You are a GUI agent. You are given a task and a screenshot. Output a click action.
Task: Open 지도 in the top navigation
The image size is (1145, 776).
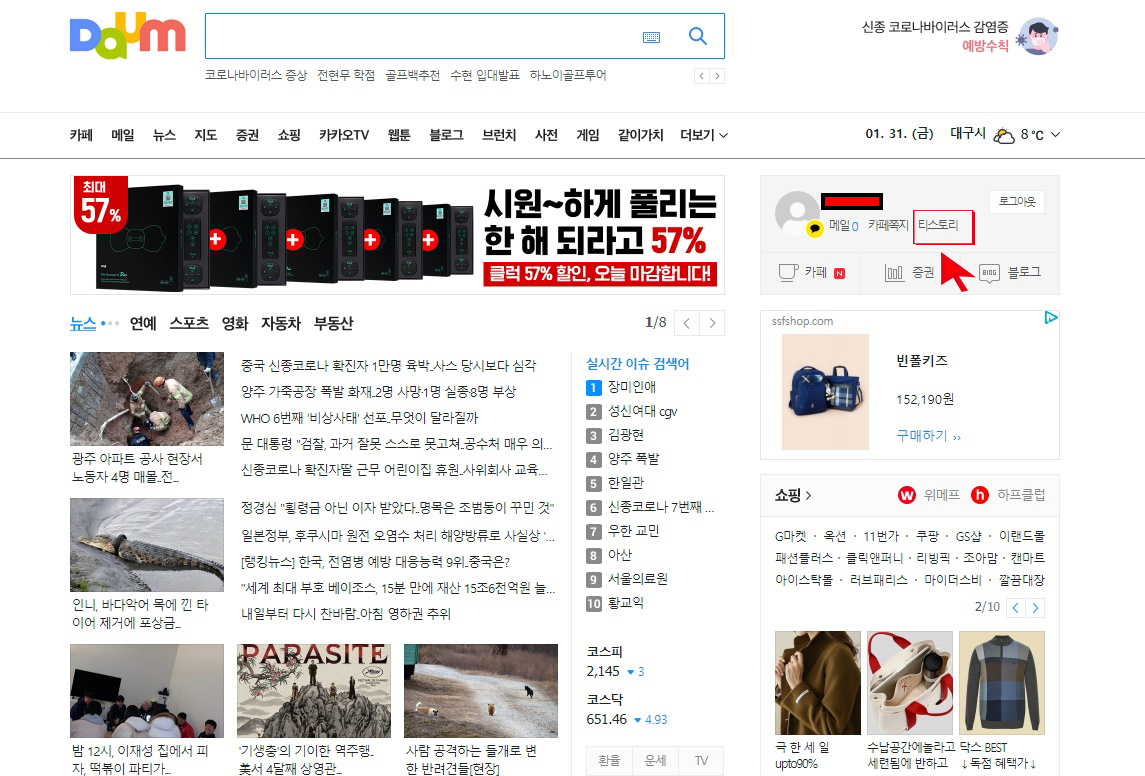[x=206, y=135]
